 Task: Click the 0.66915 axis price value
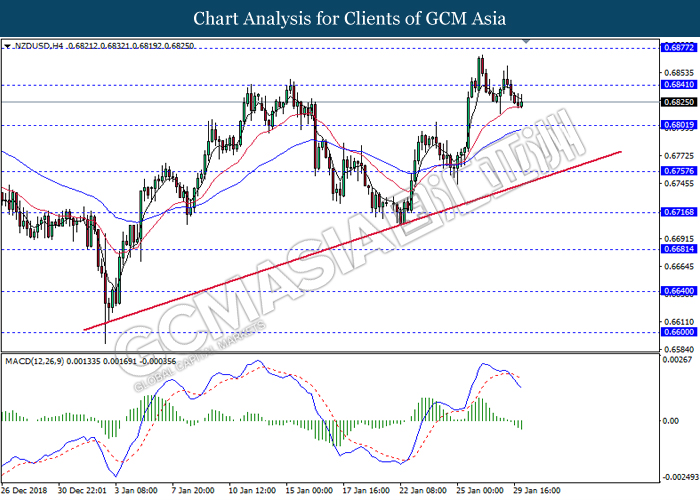click(679, 239)
